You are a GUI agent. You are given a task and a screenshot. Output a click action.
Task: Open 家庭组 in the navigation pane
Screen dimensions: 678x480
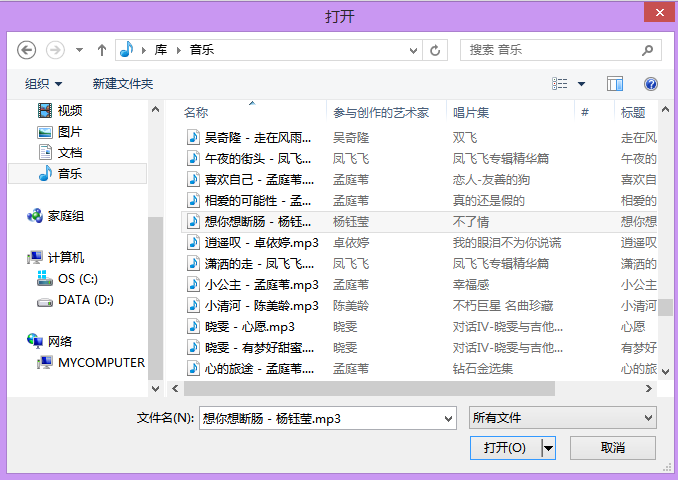click(x=56, y=215)
